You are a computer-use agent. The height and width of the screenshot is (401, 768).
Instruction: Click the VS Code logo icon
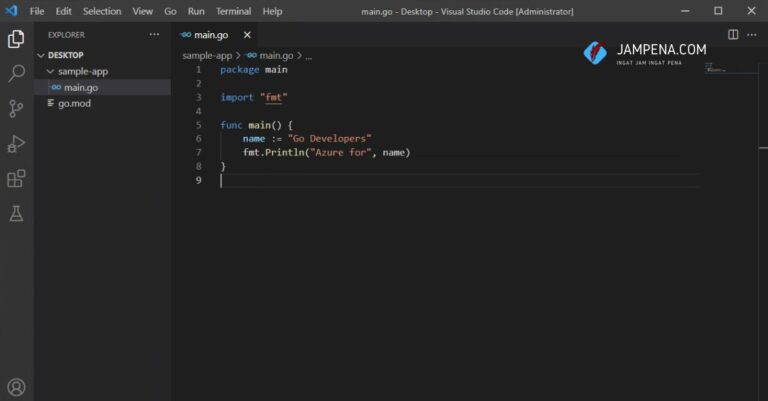pos(11,11)
